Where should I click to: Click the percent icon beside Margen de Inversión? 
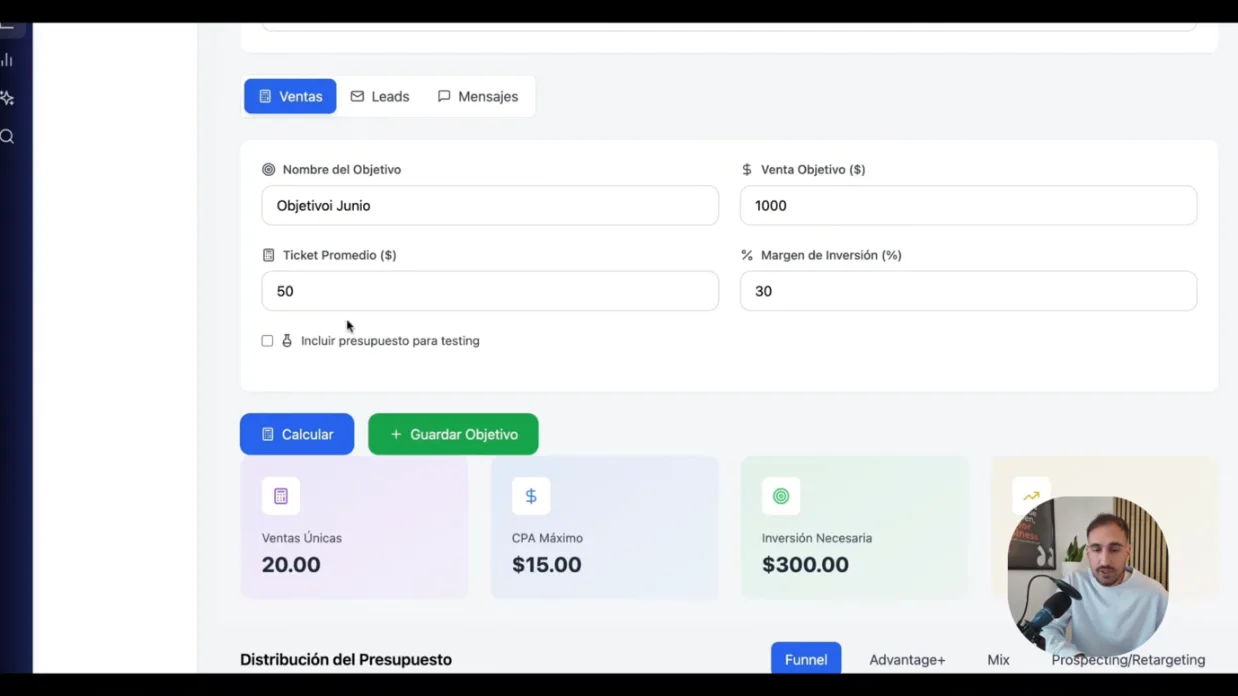(x=747, y=255)
